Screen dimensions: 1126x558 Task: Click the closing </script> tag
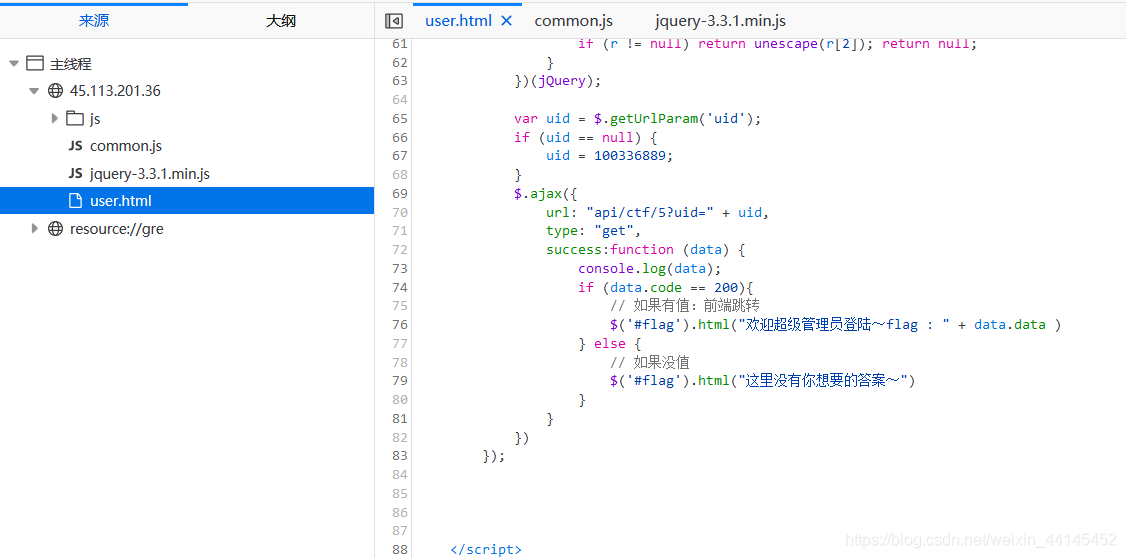(x=486, y=549)
